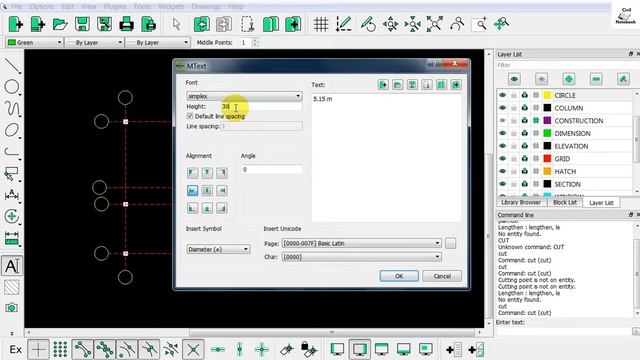This screenshot has width=640, height=360.
Task: Toggle the grid display icon
Action: pos(321,24)
